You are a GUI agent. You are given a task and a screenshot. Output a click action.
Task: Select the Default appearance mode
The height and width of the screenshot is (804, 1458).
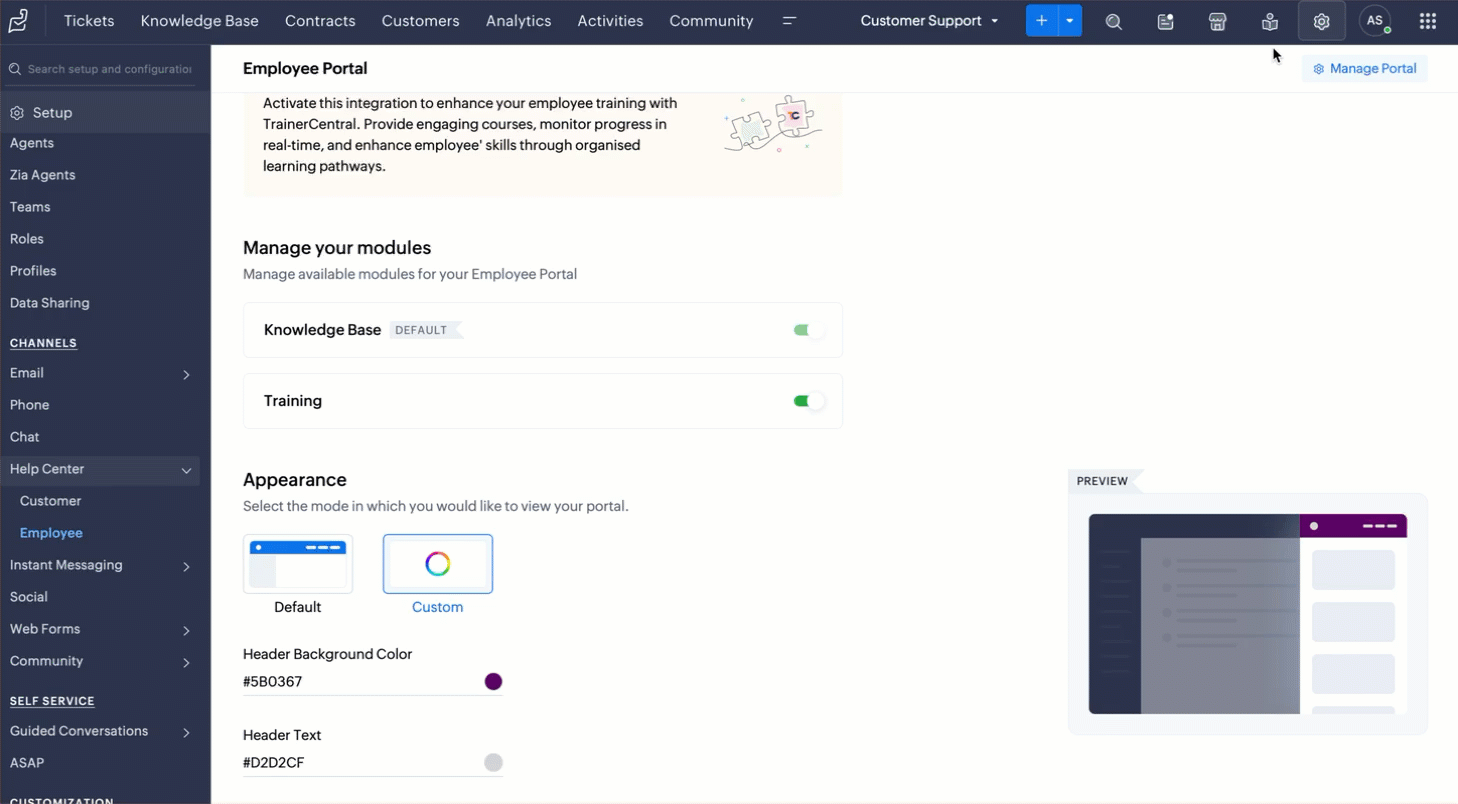[x=298, y=564]
